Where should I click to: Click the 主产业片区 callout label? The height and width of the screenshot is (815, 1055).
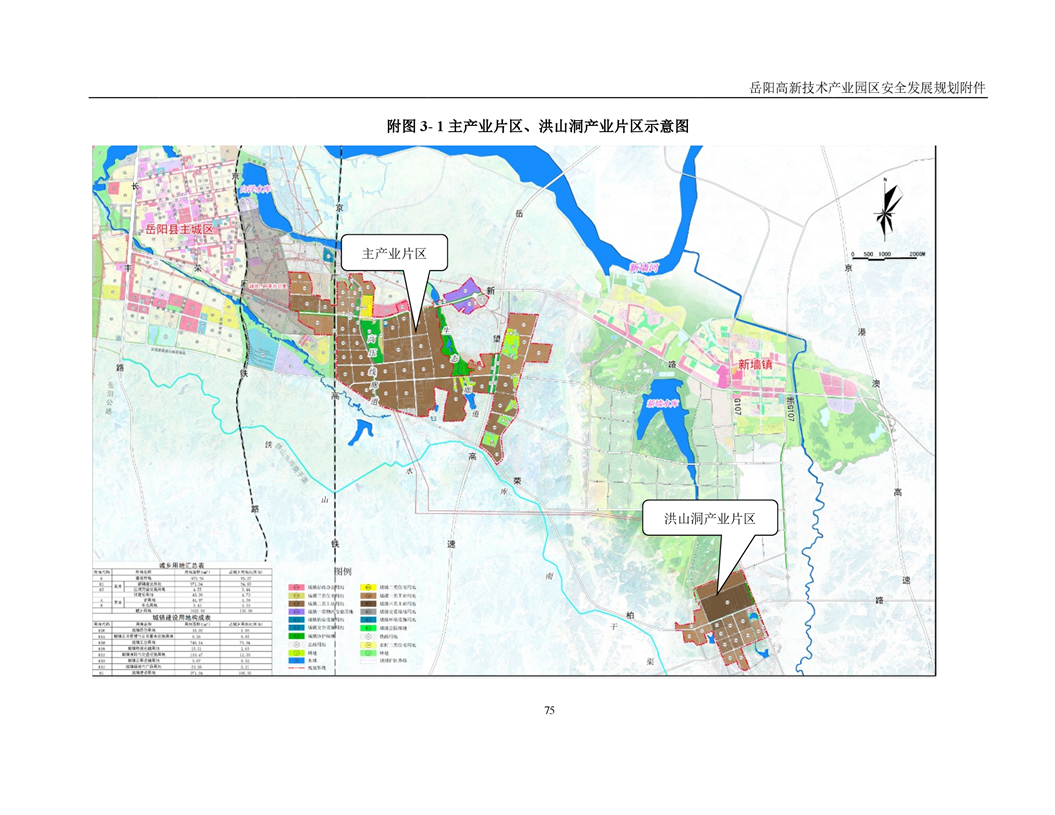(394, 255)
